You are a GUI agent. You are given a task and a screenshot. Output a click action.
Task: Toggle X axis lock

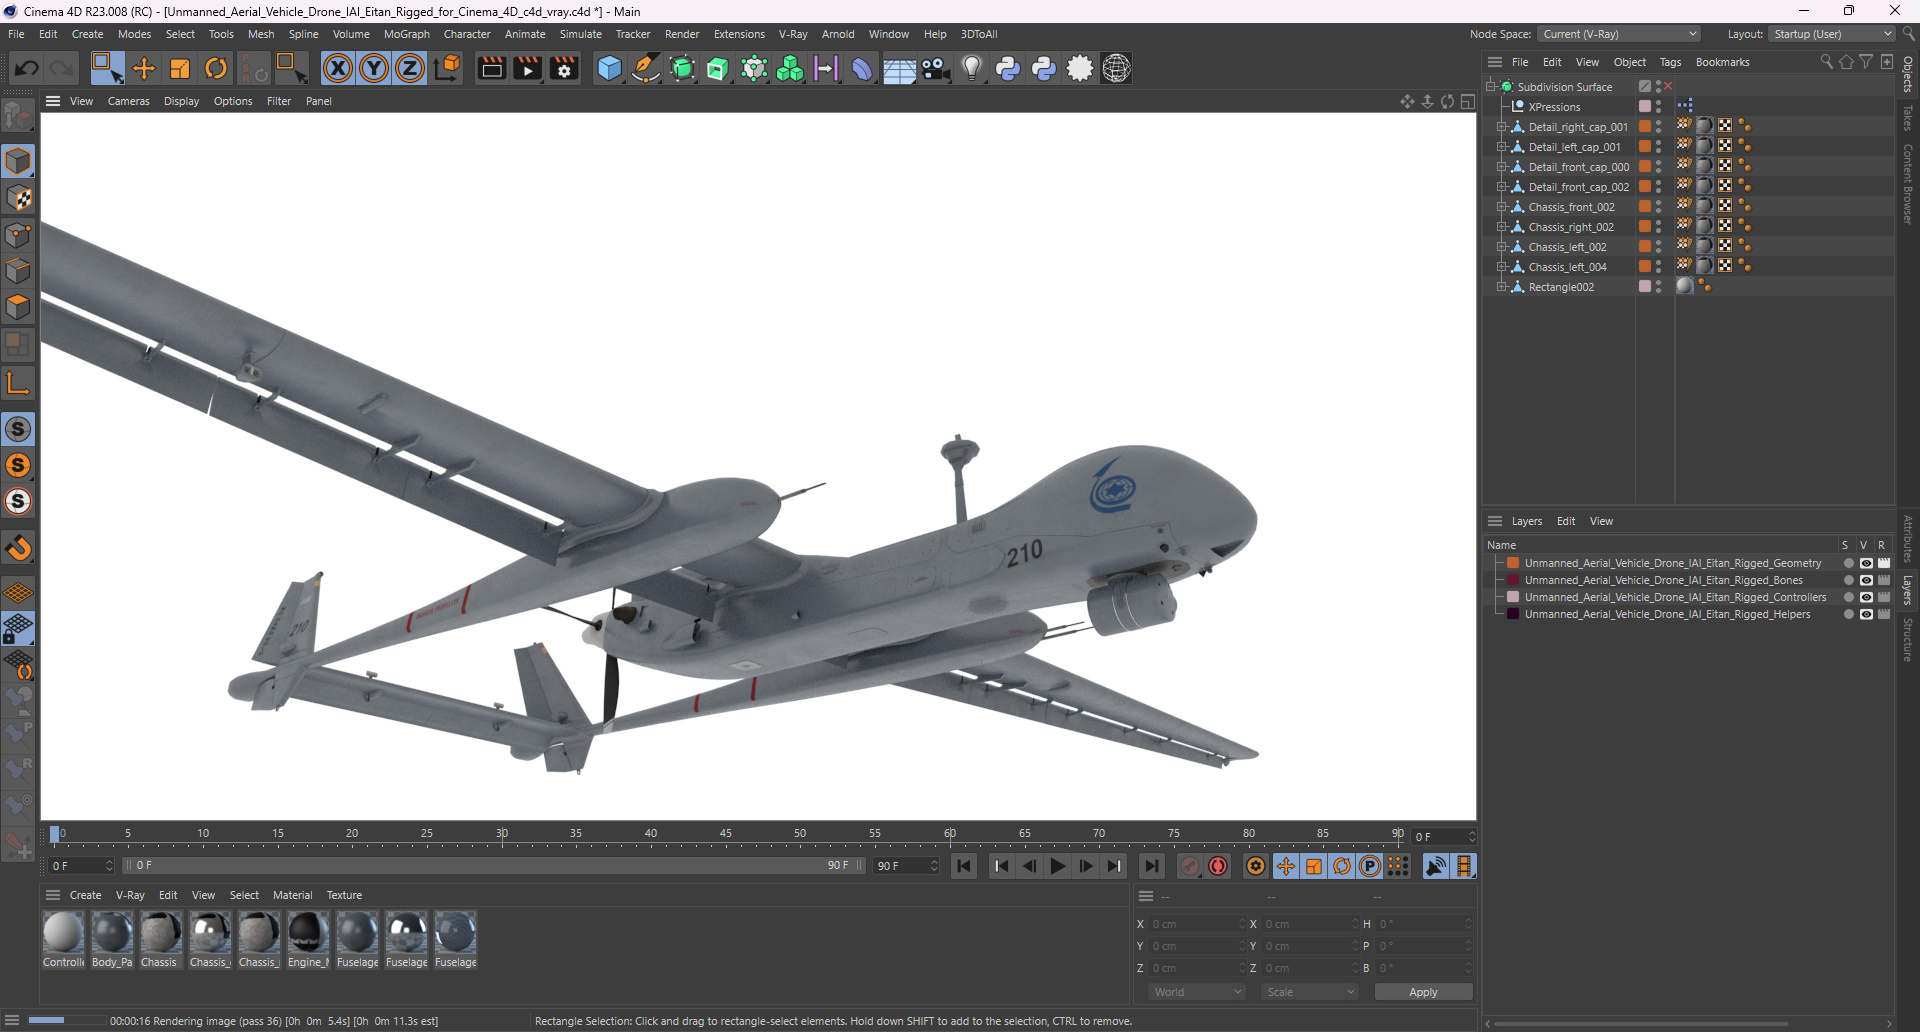tap(338, 68)
